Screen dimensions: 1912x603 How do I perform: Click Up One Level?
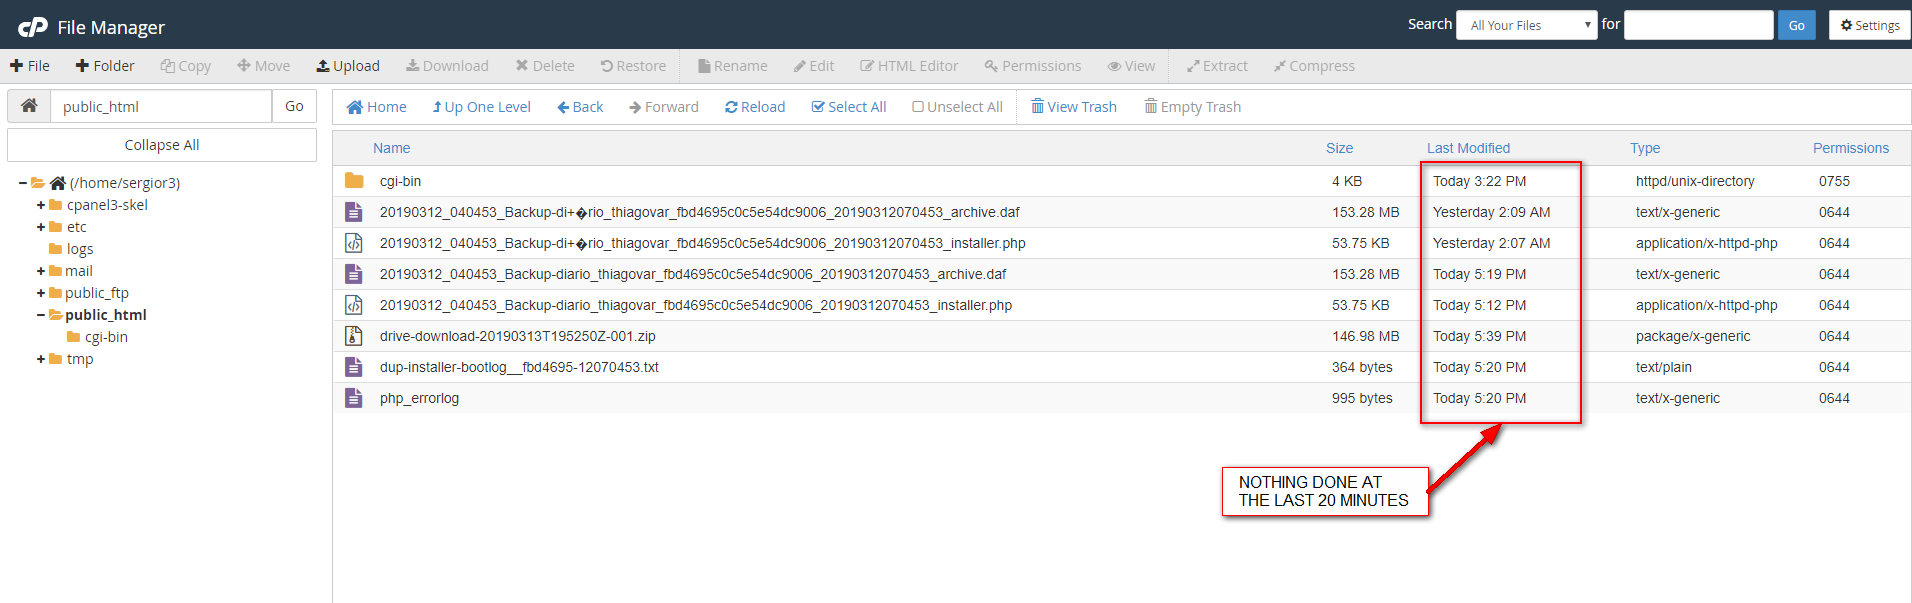[481, 107]
